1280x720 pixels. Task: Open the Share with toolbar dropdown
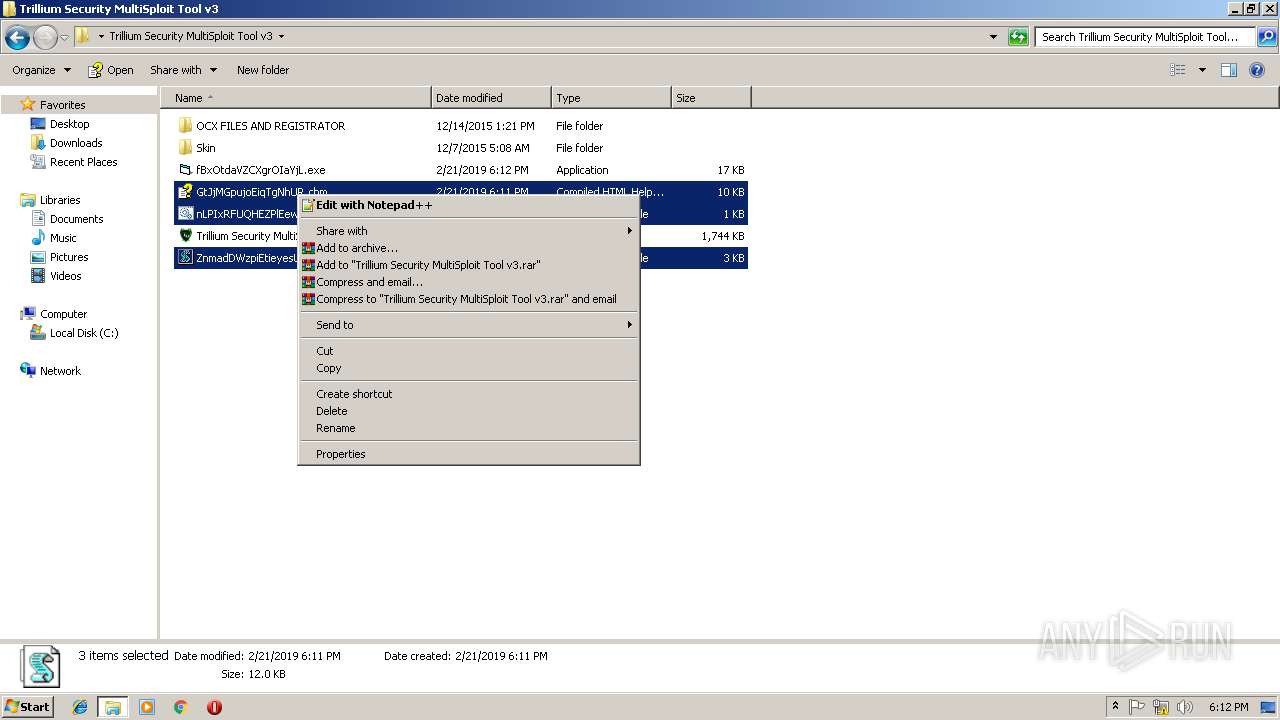pyautogui.click(x=183, y=70)
